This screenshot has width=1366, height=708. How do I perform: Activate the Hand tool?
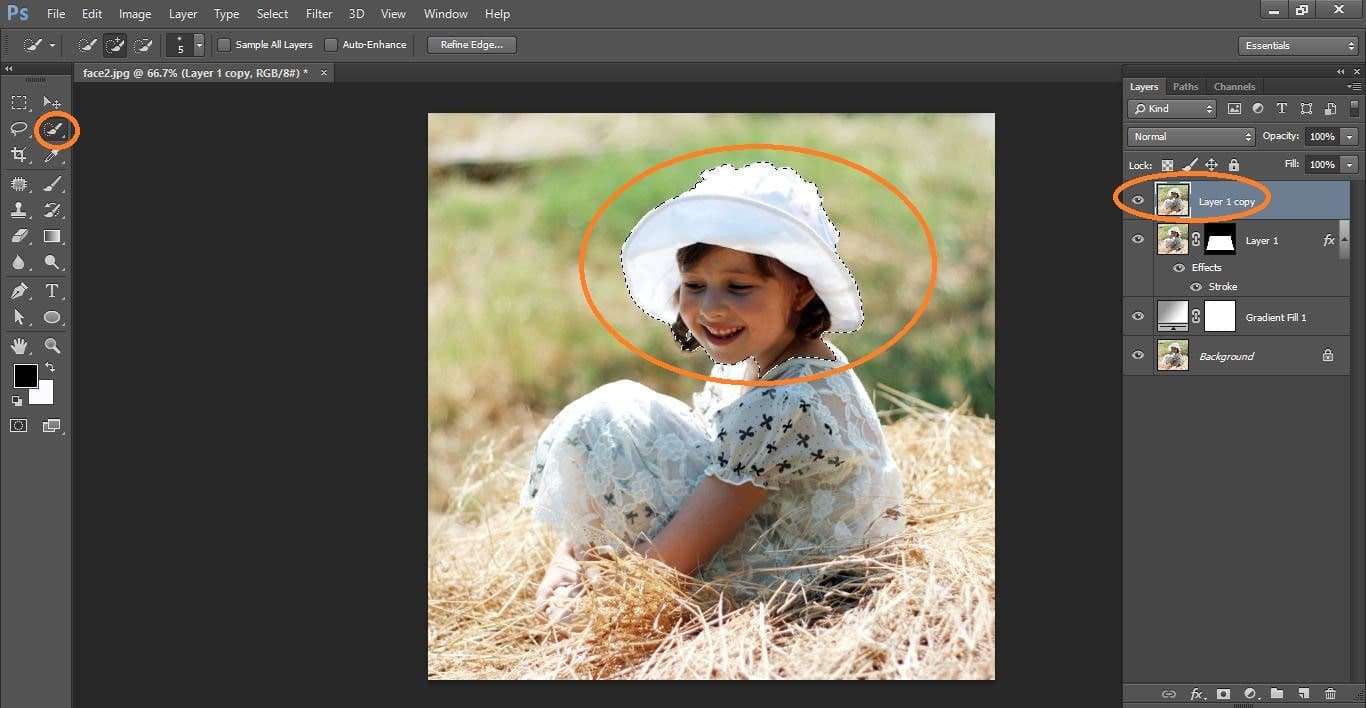19,346
